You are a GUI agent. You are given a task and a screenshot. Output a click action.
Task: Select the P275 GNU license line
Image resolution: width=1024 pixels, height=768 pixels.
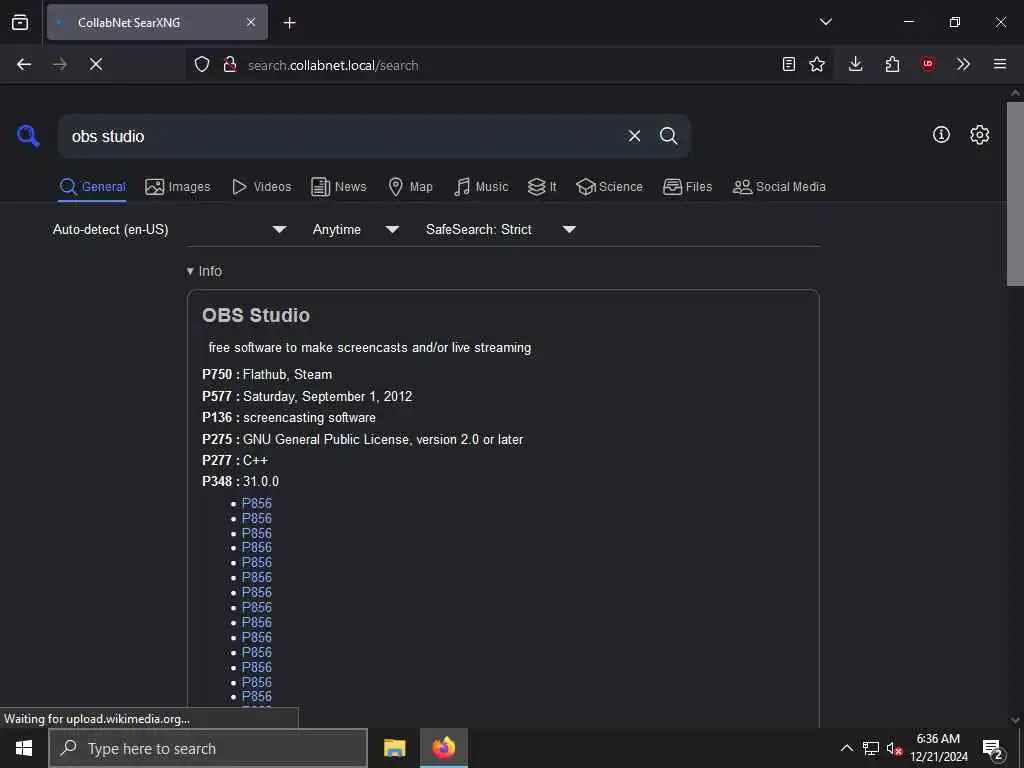[x=362, y=440]
